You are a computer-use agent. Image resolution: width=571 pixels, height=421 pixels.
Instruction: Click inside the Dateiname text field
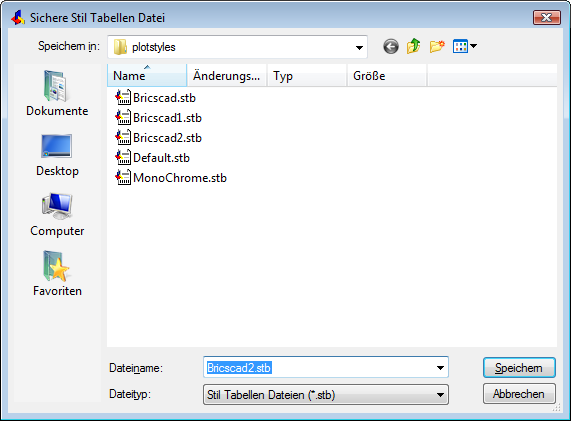pyautogui.click(x=319, y=368)
